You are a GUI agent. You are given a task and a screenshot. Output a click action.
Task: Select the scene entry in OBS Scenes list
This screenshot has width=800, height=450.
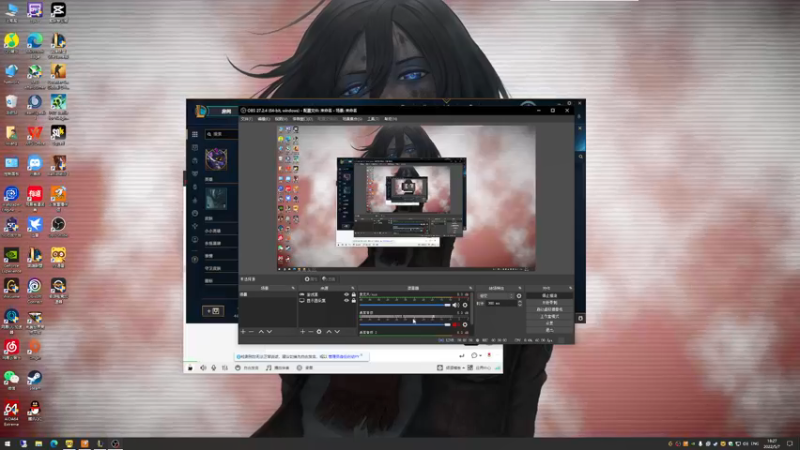coord(267,294)
